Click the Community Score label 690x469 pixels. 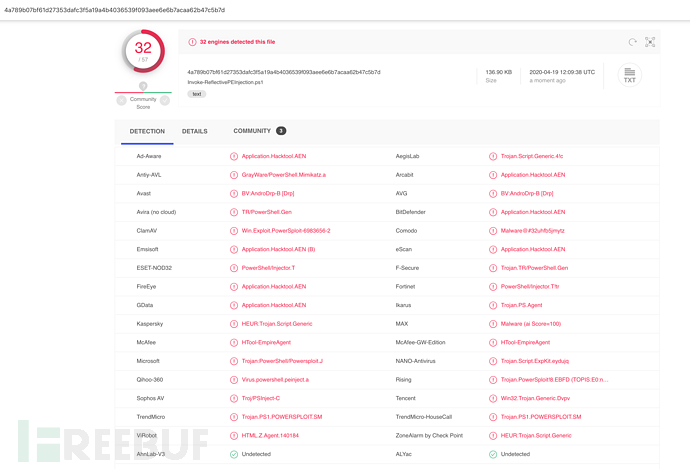(x=143, y=103)
